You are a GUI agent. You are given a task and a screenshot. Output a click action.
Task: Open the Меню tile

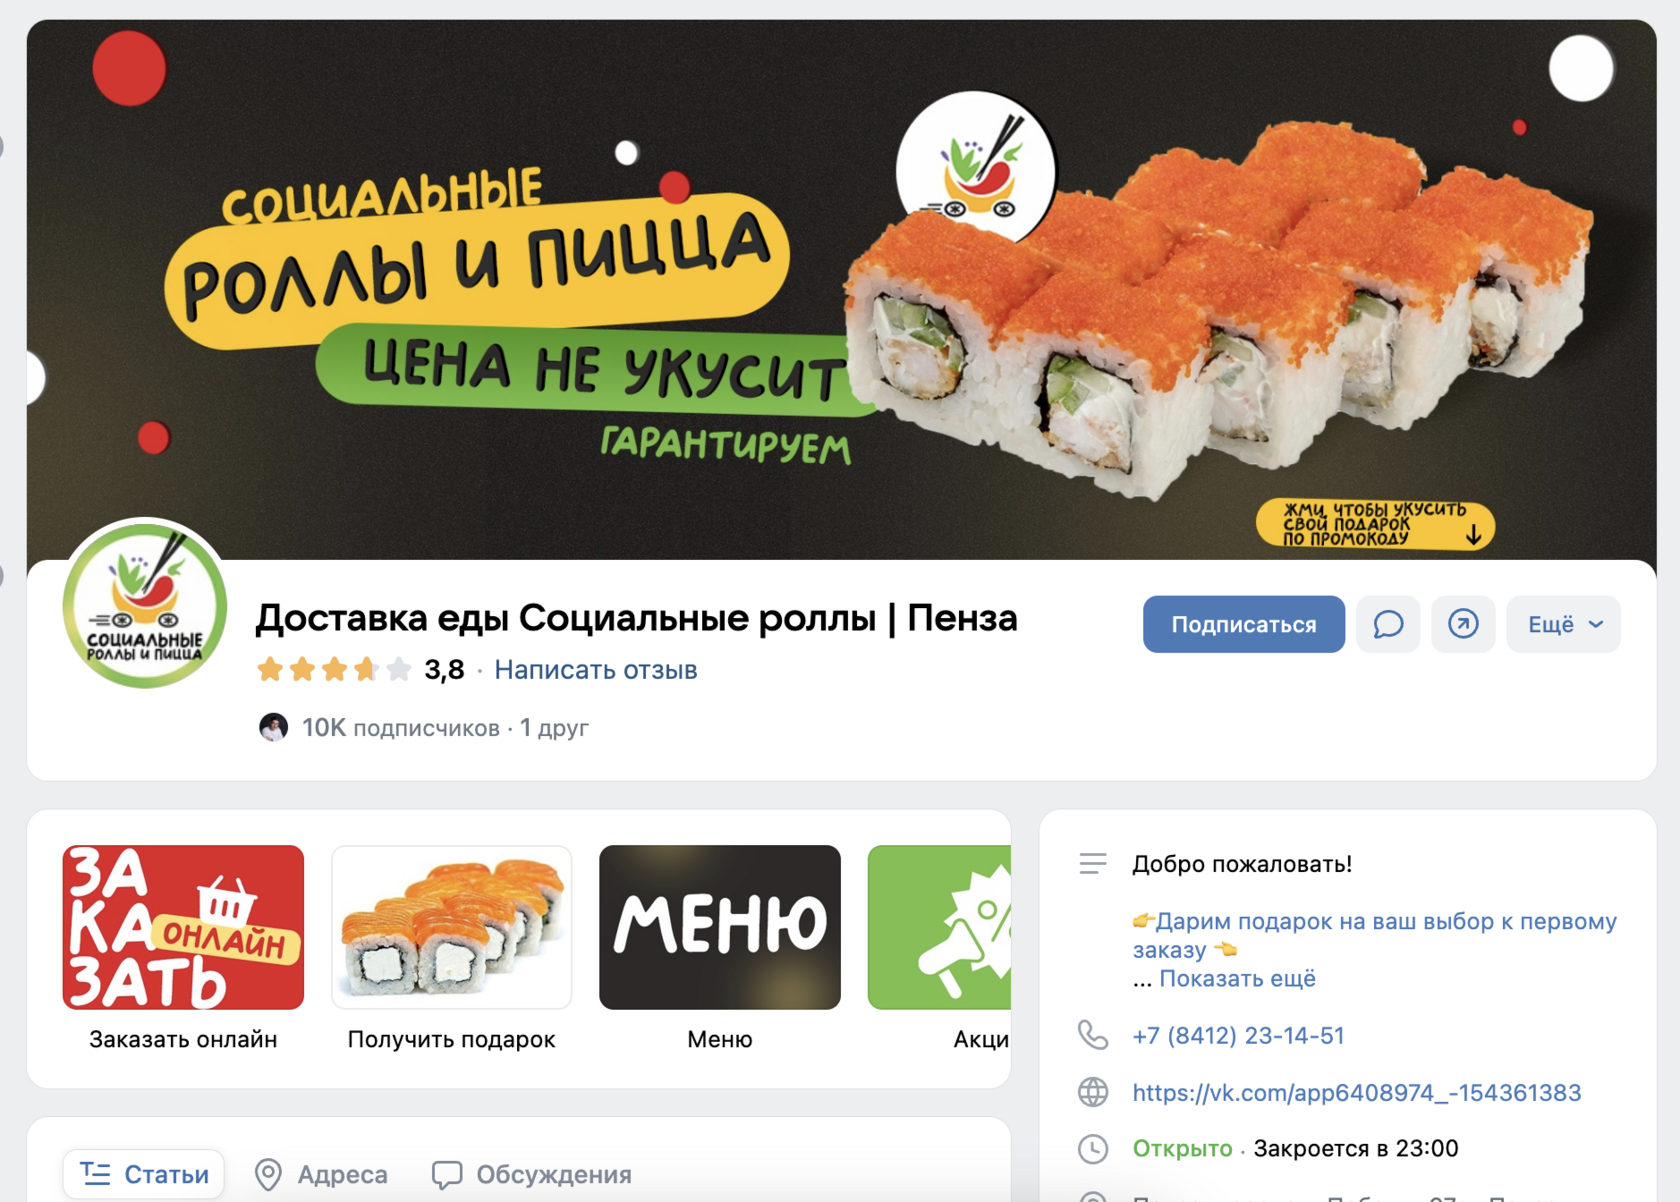[x=720, y=948]
